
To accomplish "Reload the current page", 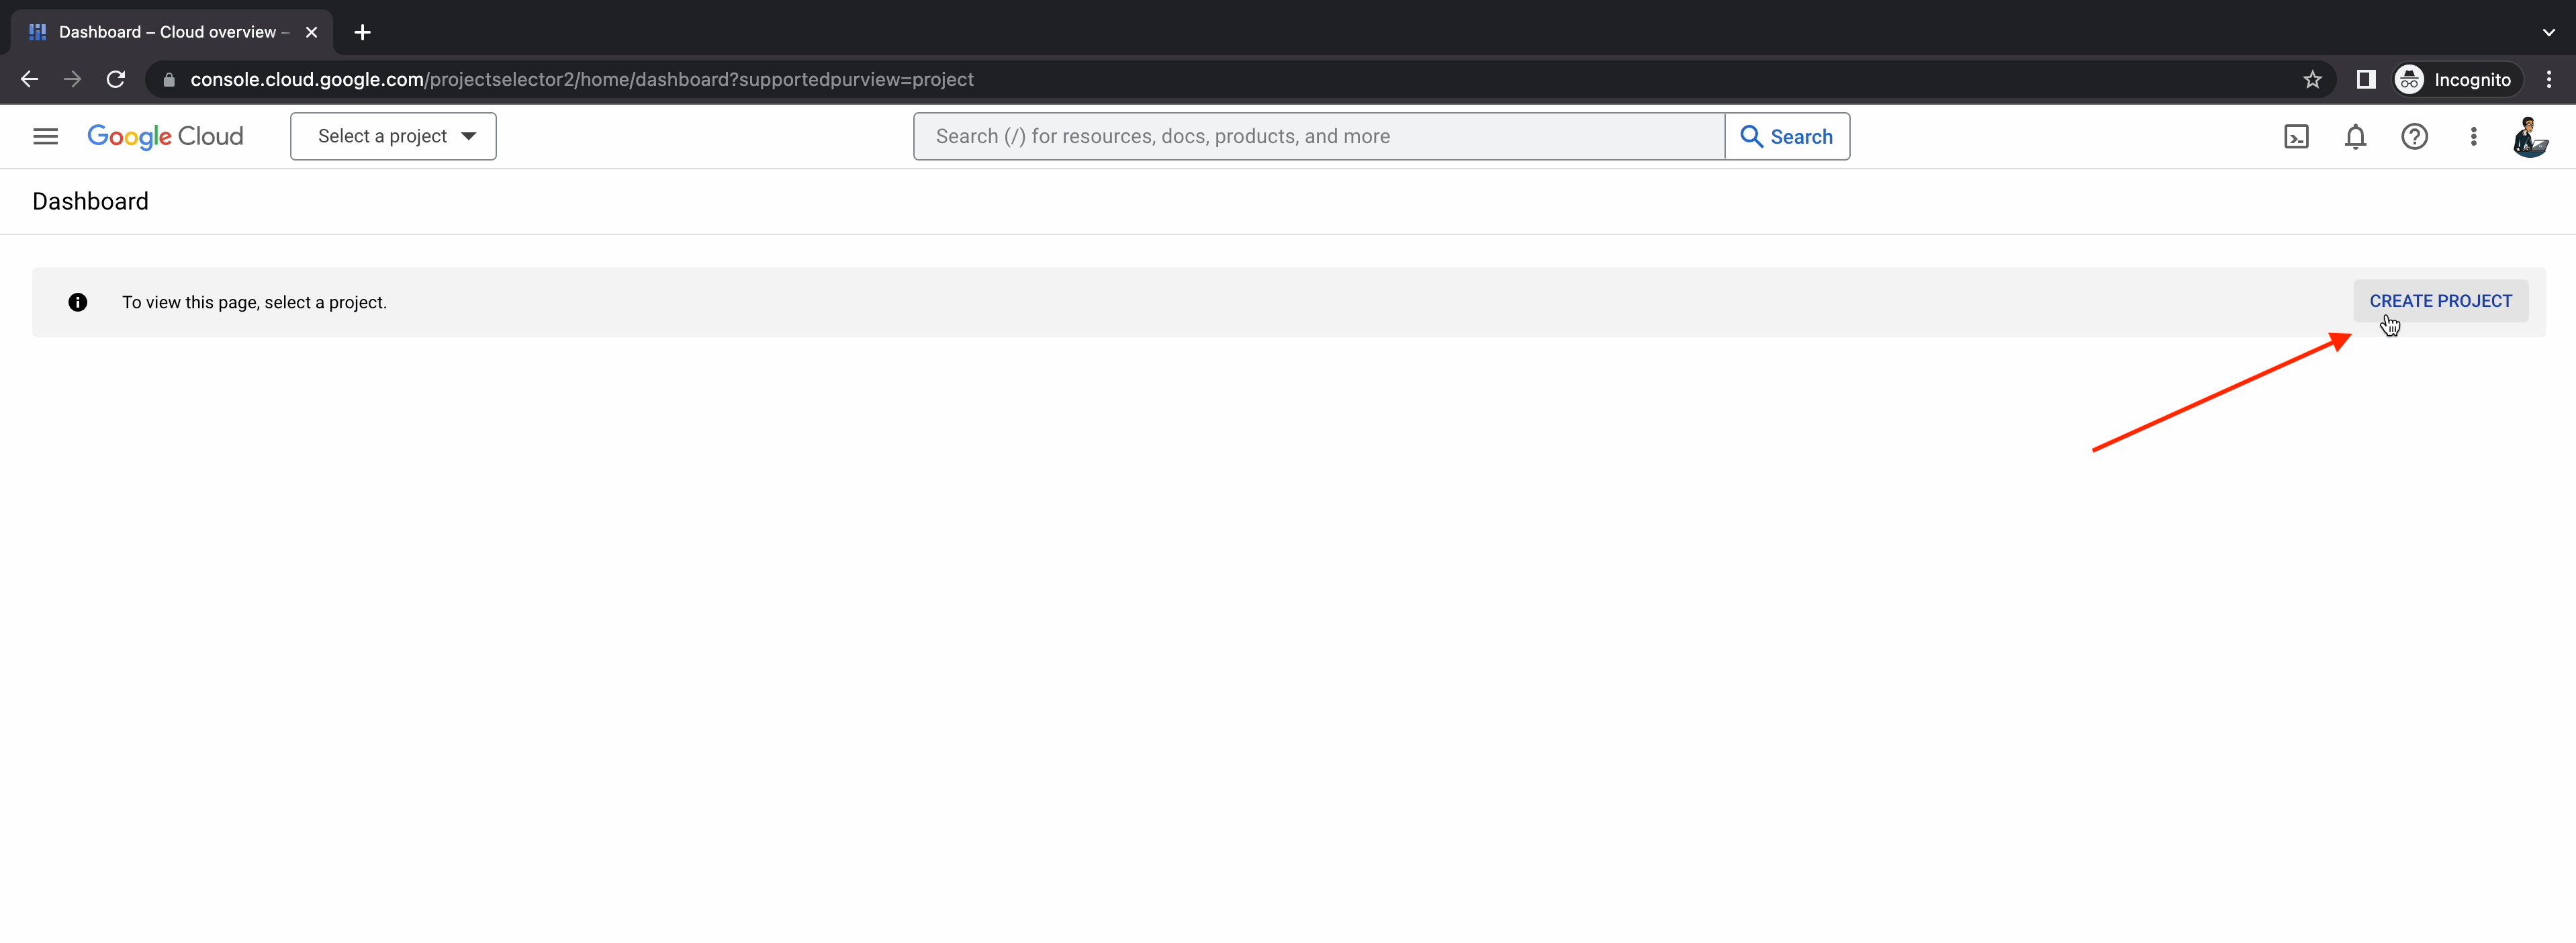I will point(116,80).
